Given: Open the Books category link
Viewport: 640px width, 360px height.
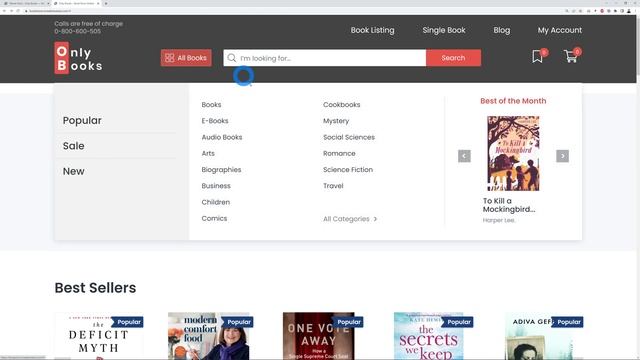Looking at the screenshot, I should (211, 104).
